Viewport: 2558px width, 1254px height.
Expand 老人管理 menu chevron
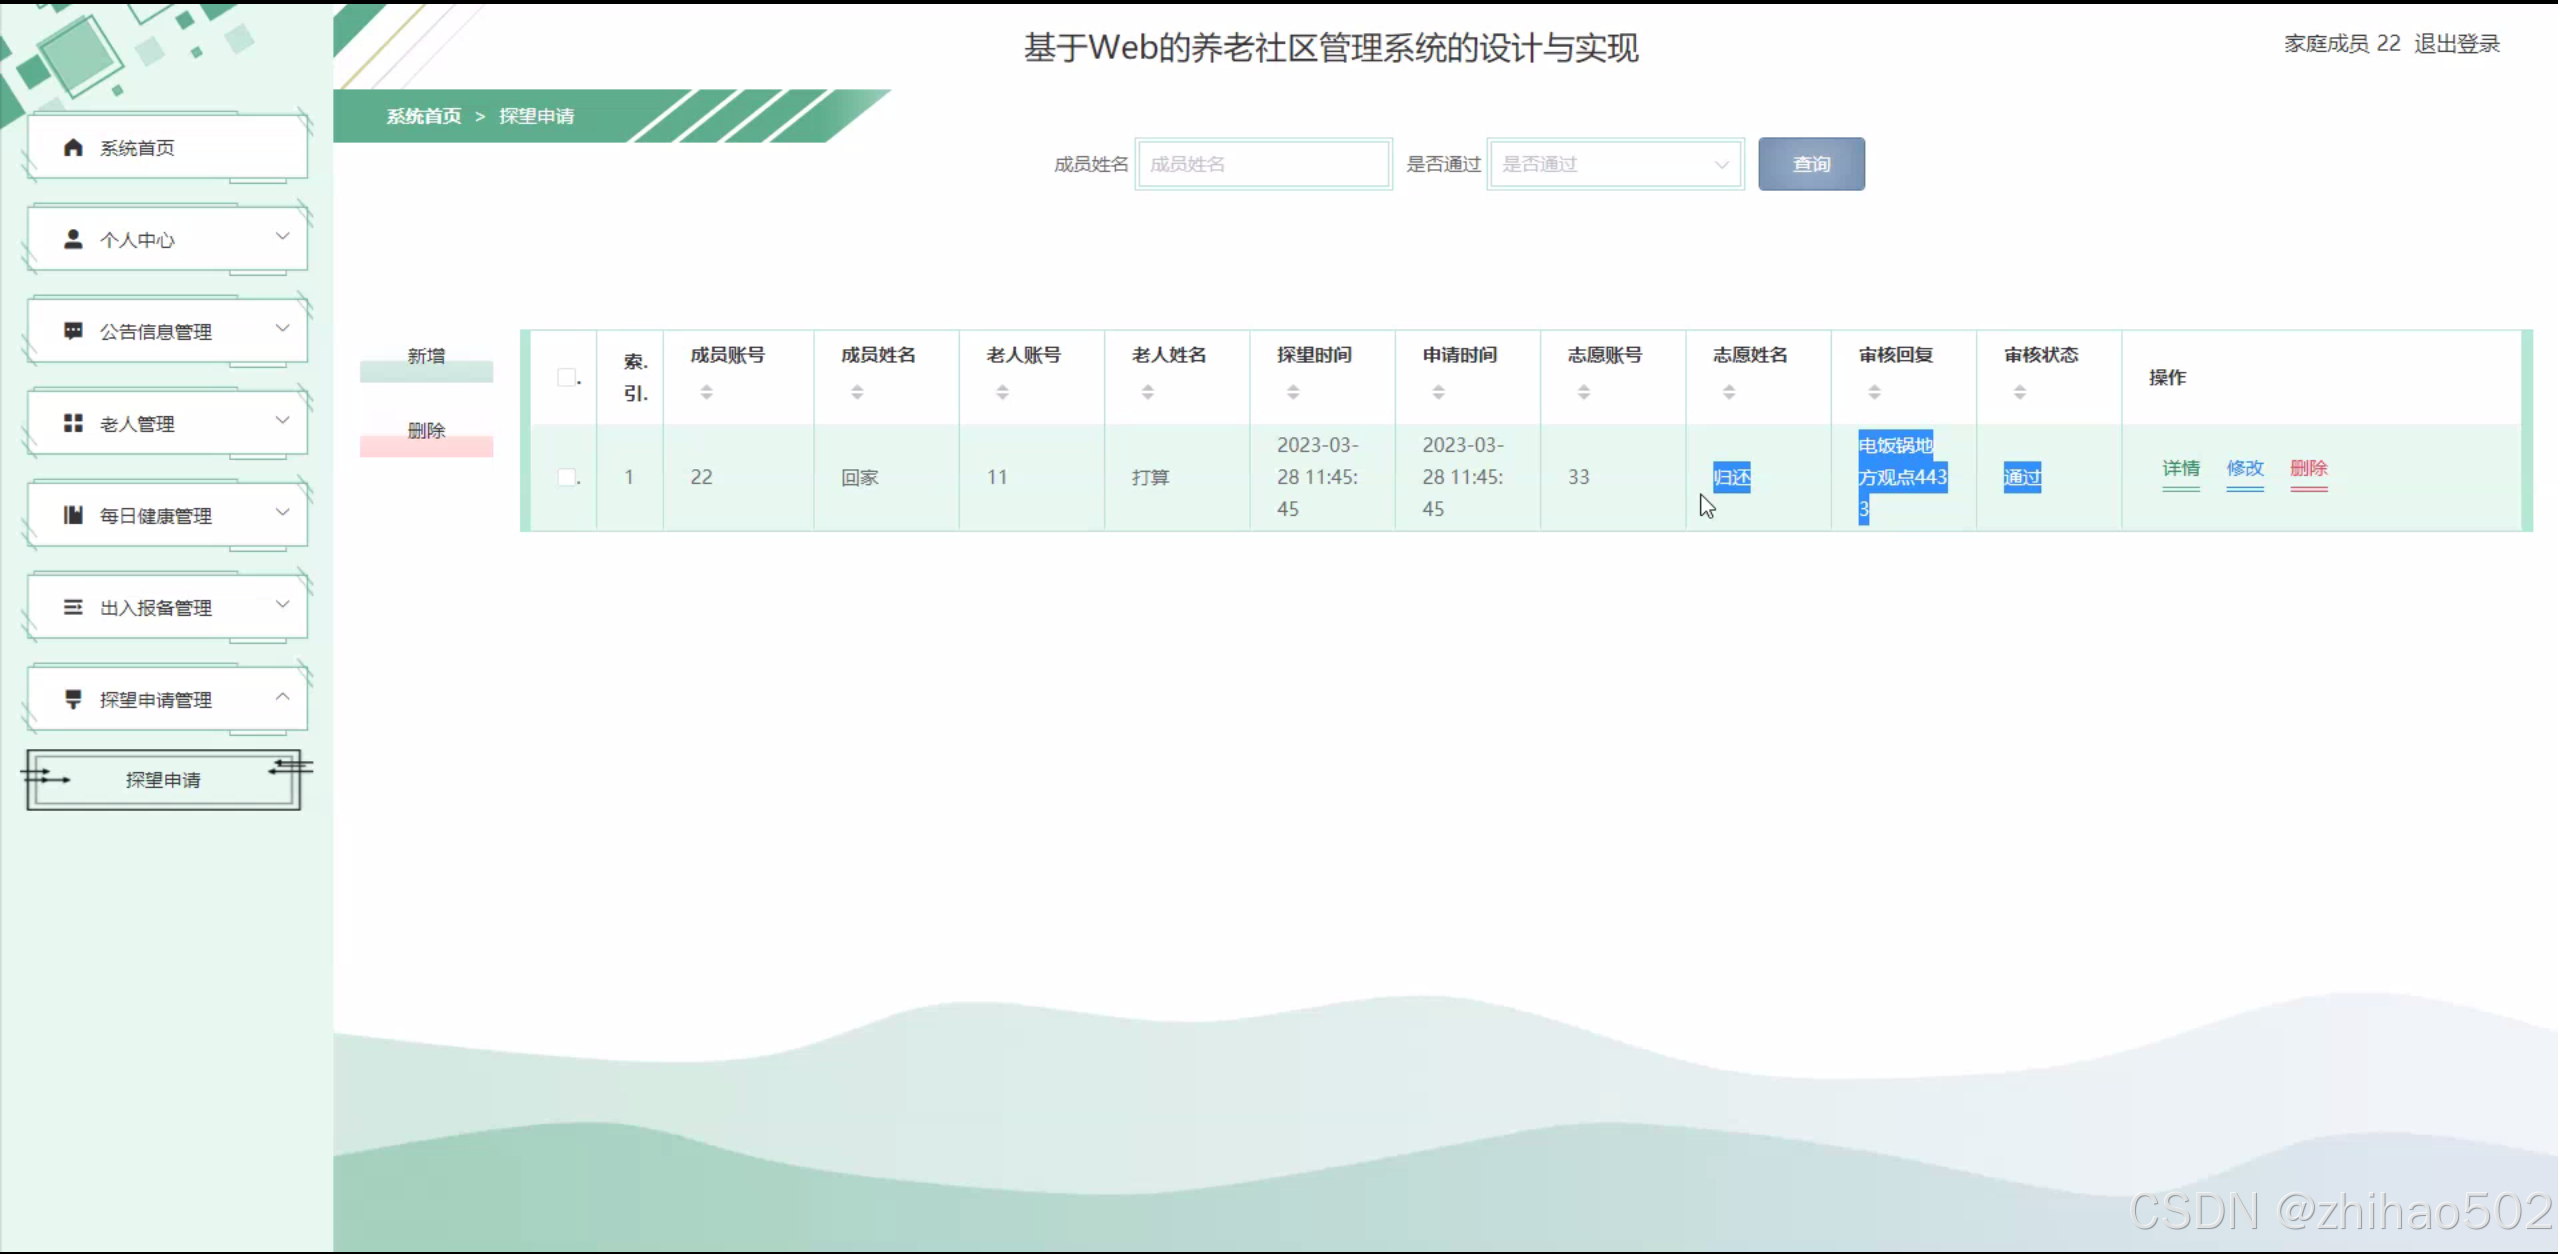(x=282, y=420)
